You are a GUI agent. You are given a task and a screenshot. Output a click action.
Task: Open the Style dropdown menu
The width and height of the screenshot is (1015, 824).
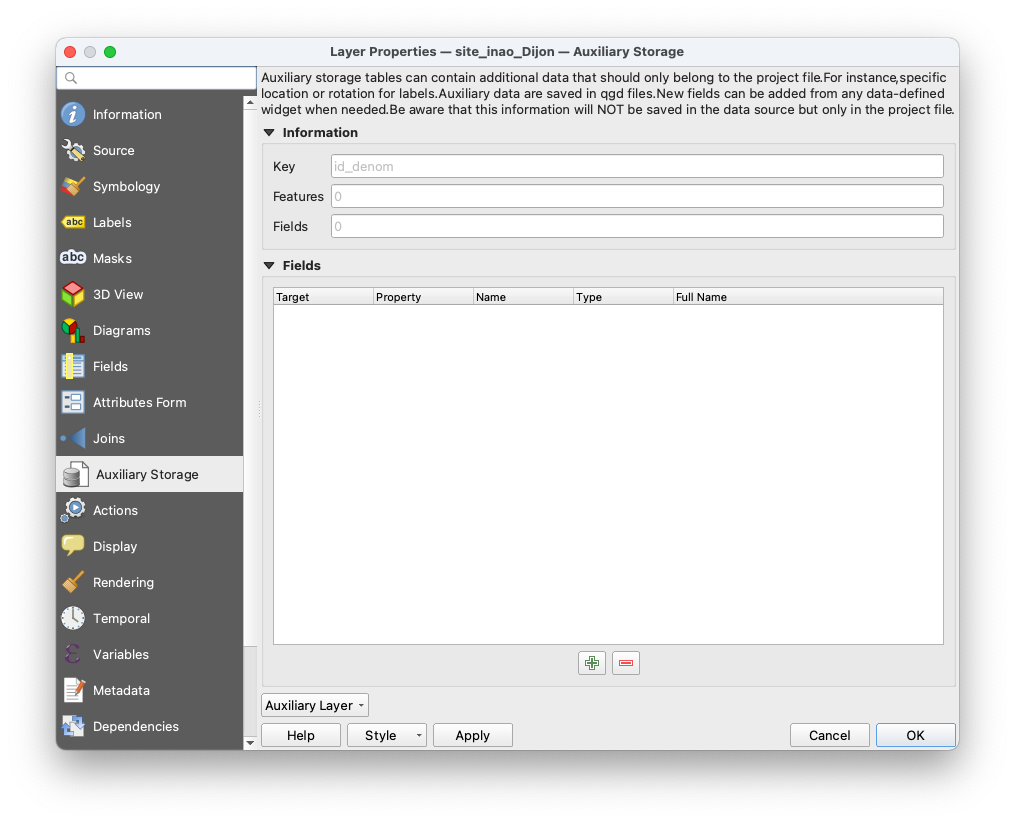tap(386, 735)
